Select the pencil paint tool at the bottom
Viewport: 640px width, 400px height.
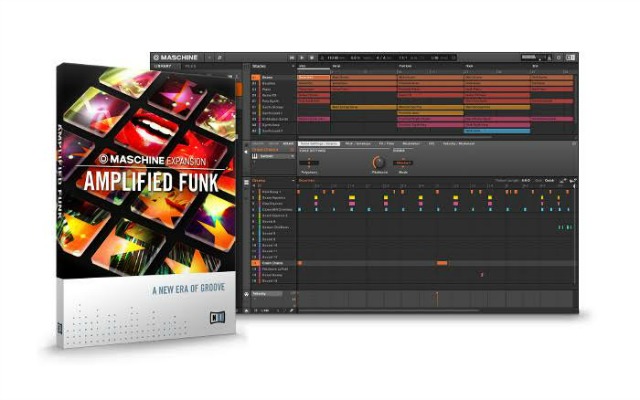tap(291, 311)
